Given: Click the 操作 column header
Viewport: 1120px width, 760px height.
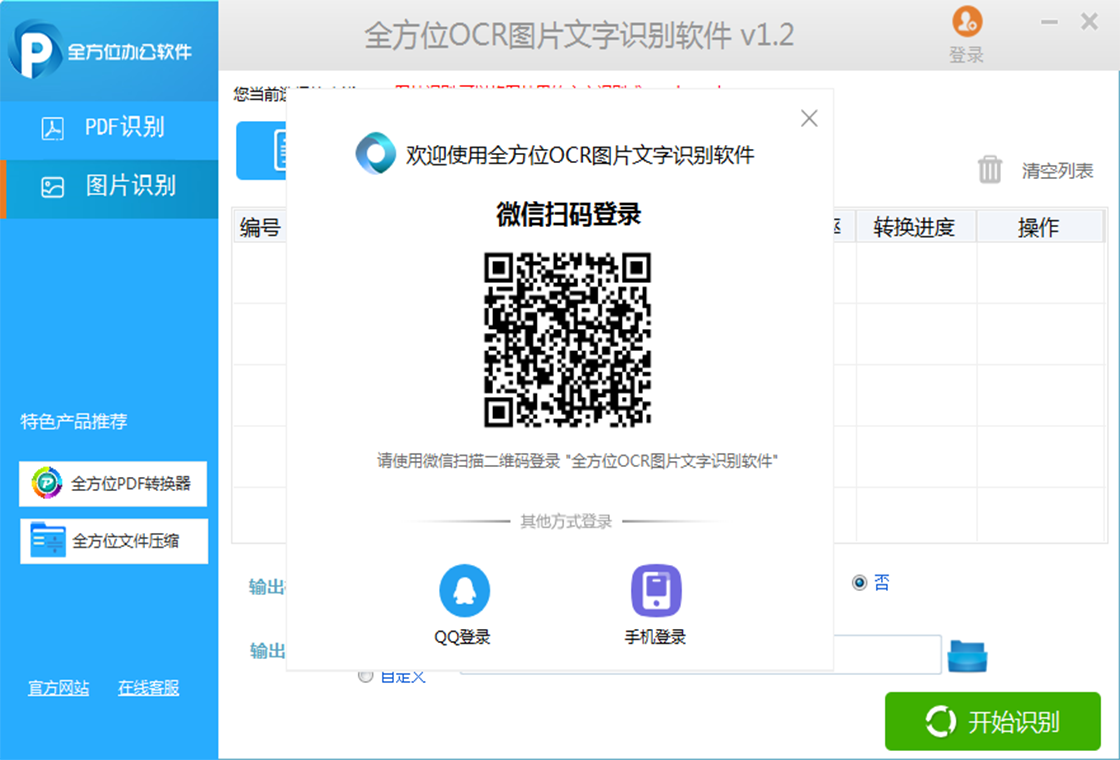Looking at the screenshot, I should tap(1039, 228).
